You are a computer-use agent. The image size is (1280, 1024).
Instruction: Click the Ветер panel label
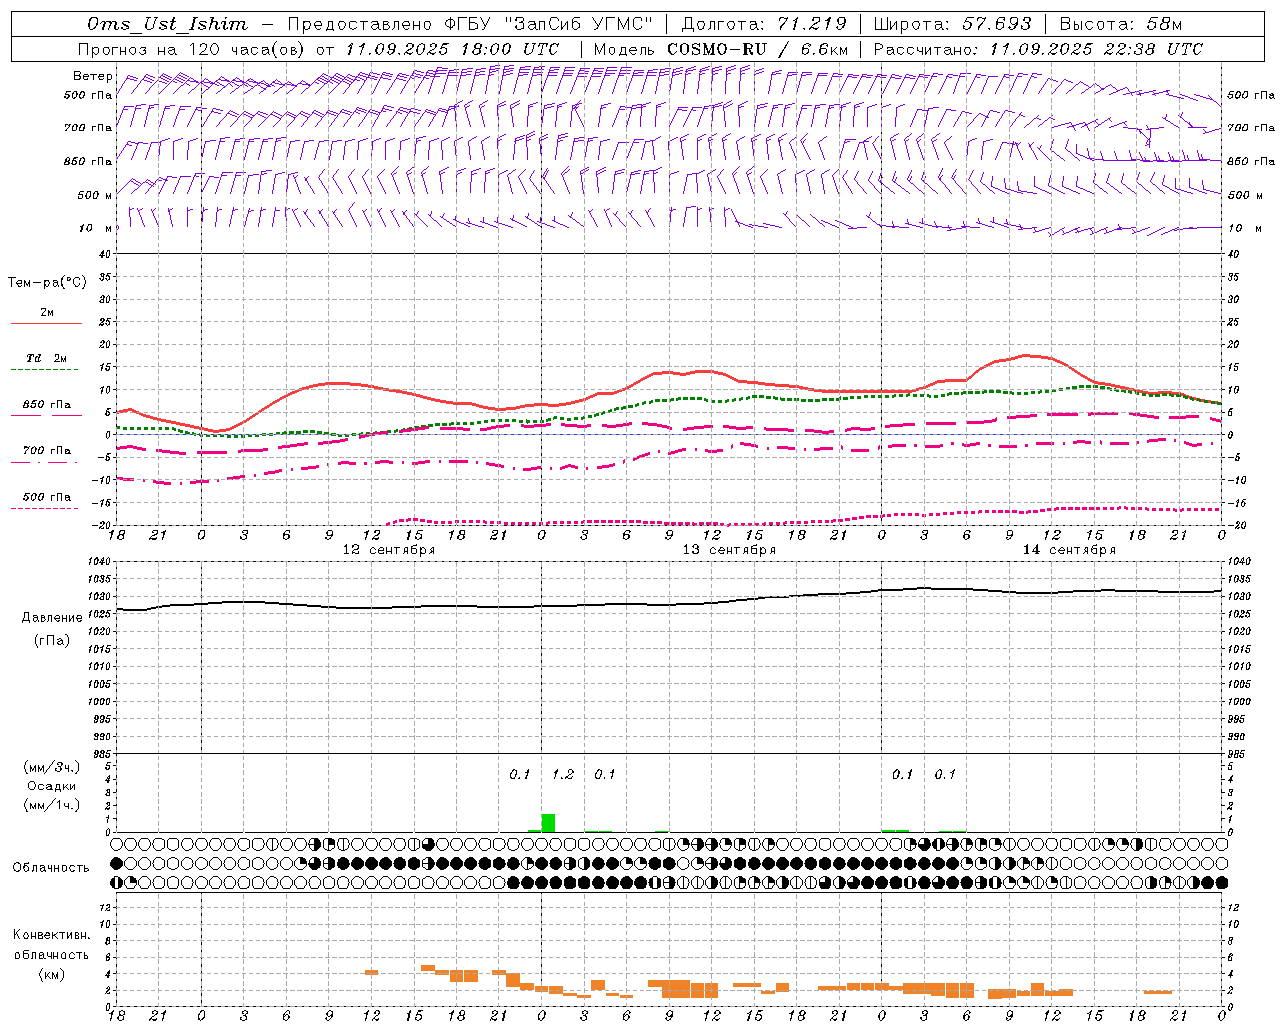pyautogui.click(x=92, y=76)
